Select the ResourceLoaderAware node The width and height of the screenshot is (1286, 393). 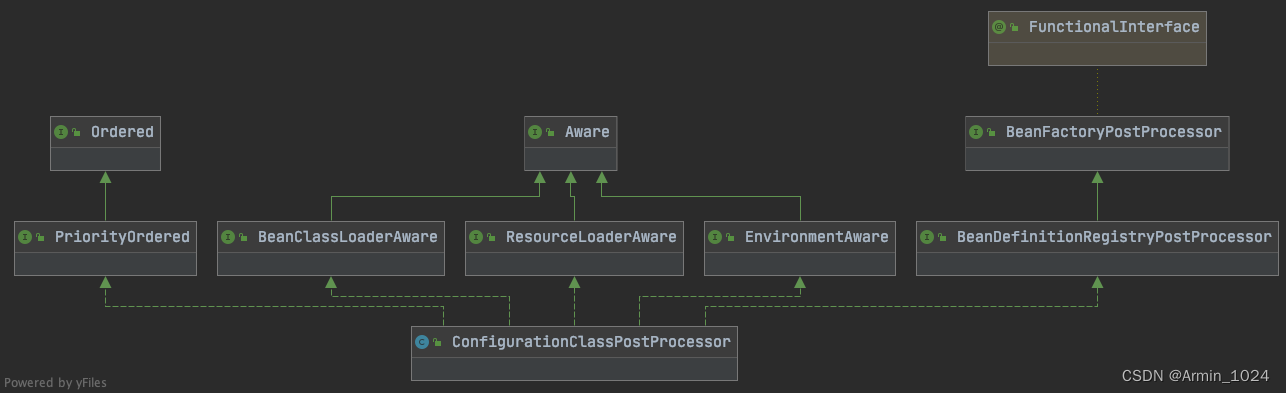pos(574,248)
